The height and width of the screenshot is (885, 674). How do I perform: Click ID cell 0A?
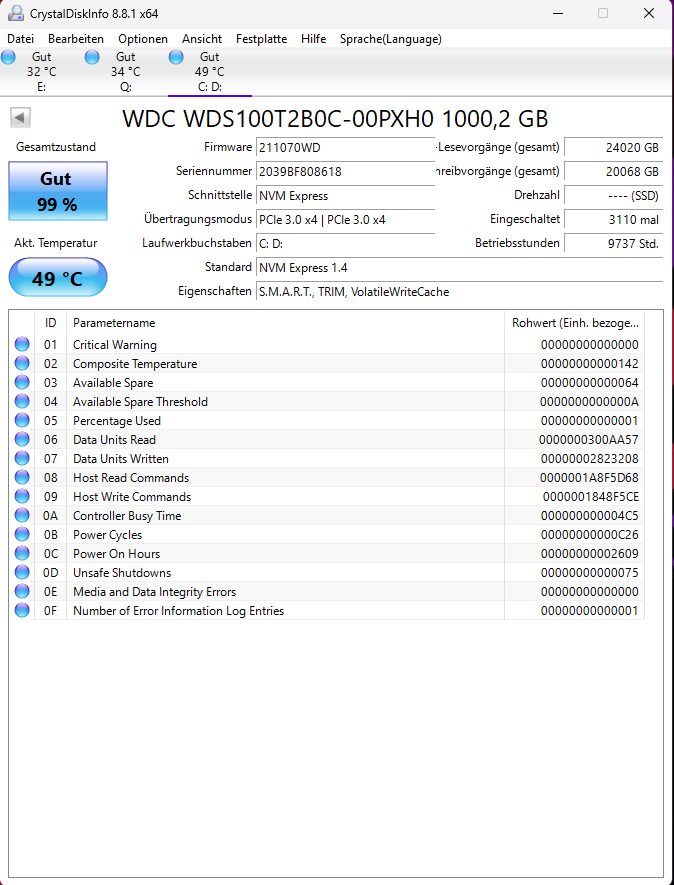50,515
